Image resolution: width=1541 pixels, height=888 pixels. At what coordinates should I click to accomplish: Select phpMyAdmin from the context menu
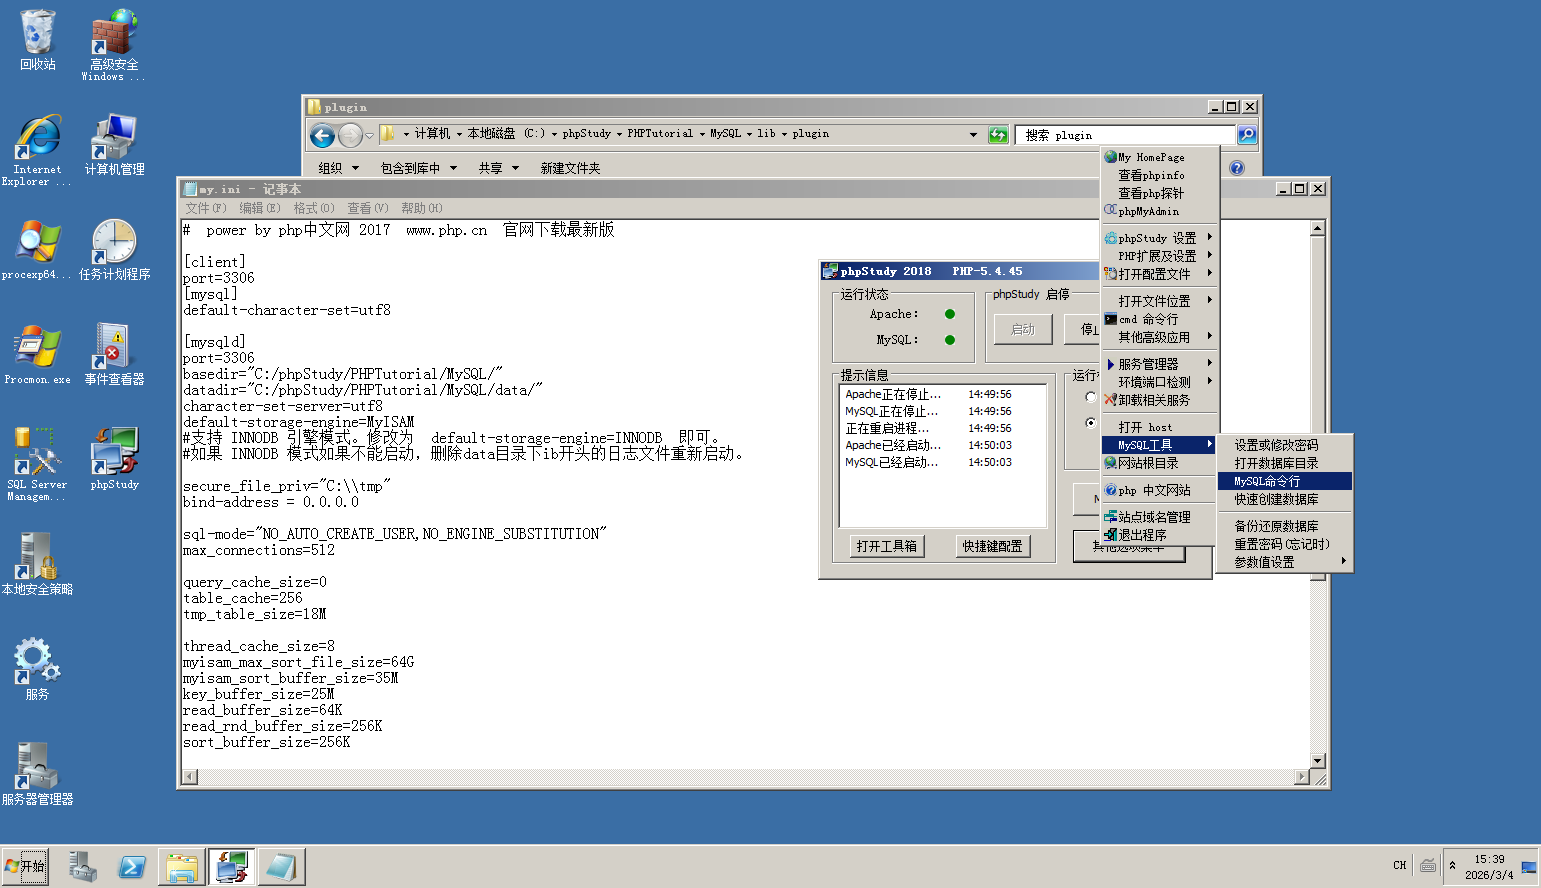tap(1159, 211)
